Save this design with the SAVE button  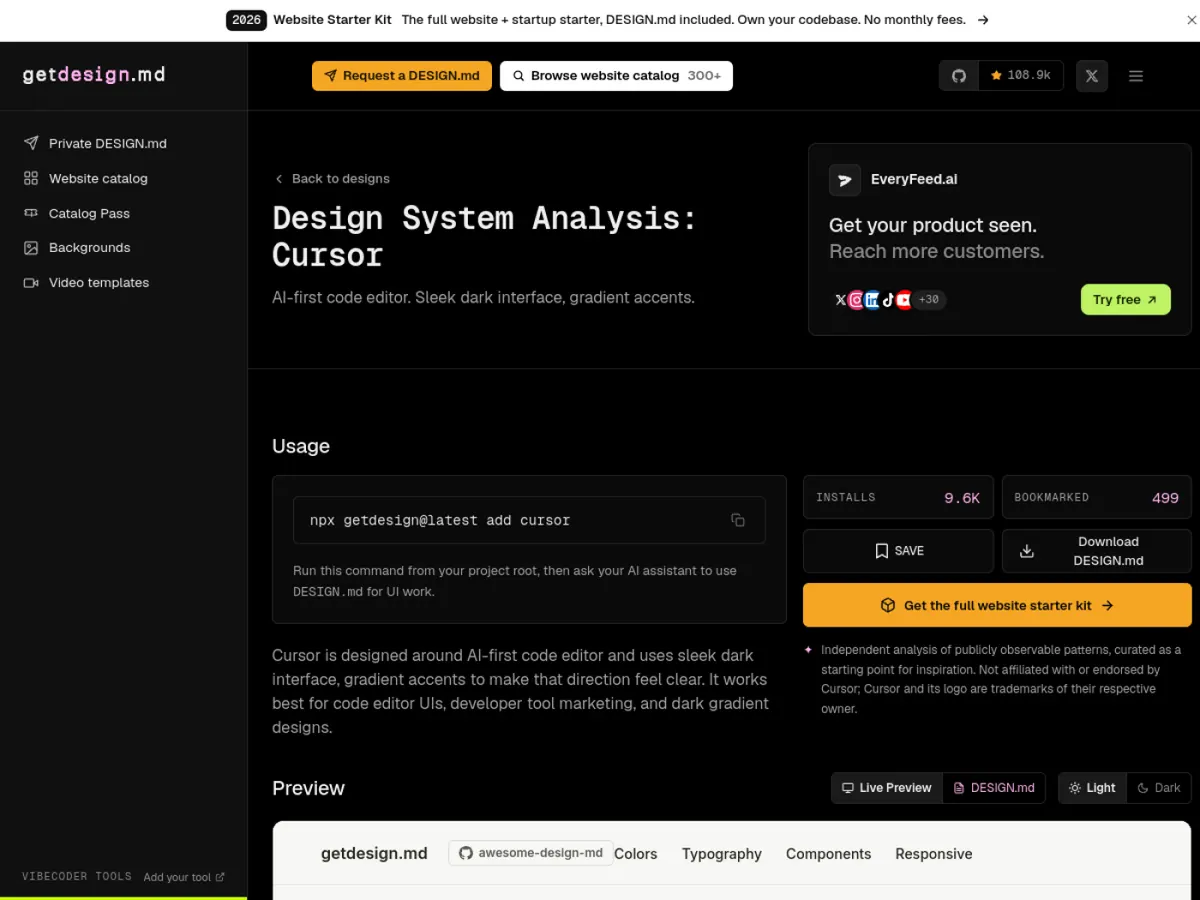click(898, 551)
